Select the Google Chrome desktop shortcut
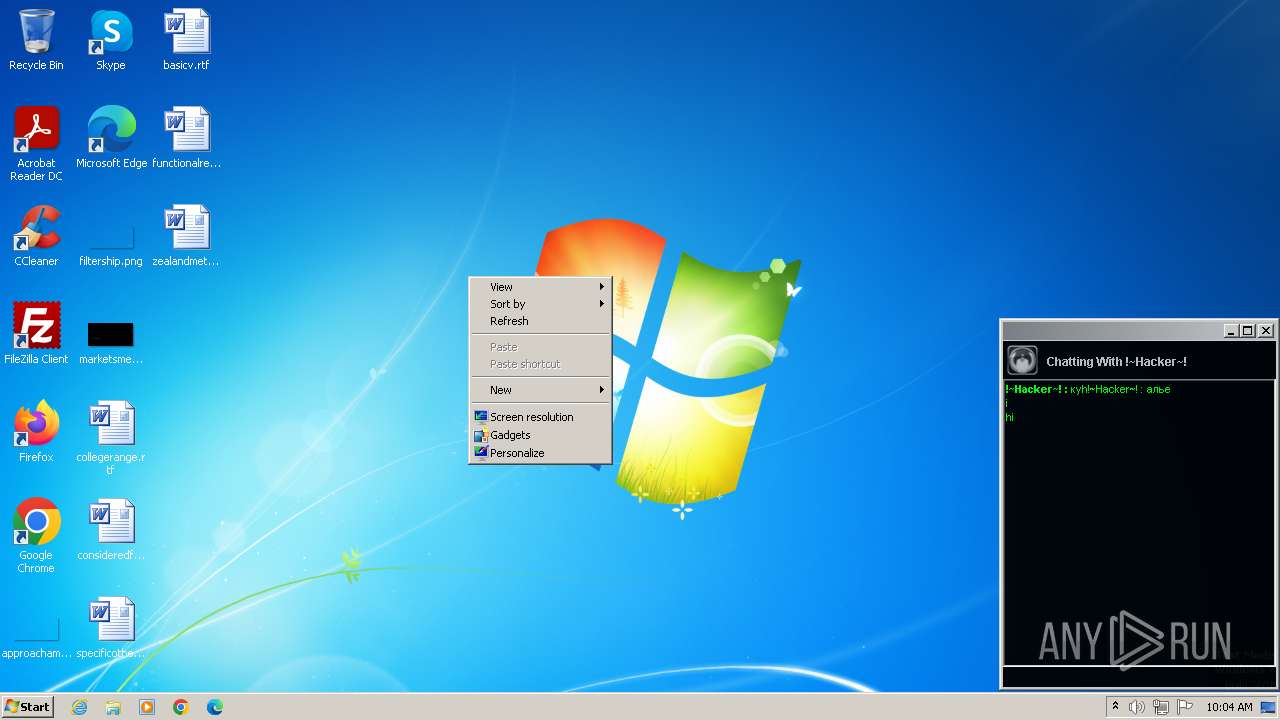Image resolution: width=1280 pixels, height=720 pixels. (36, 536)
